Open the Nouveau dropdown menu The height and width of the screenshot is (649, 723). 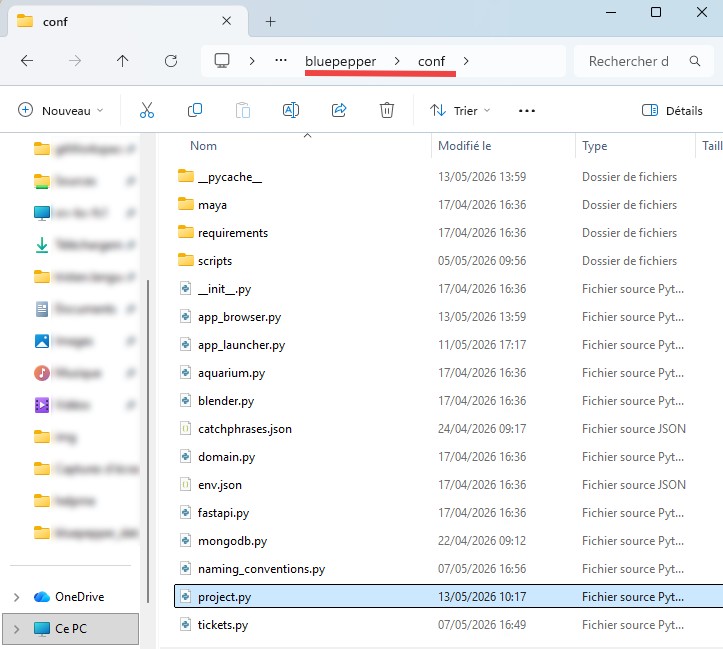coord(60,111)
